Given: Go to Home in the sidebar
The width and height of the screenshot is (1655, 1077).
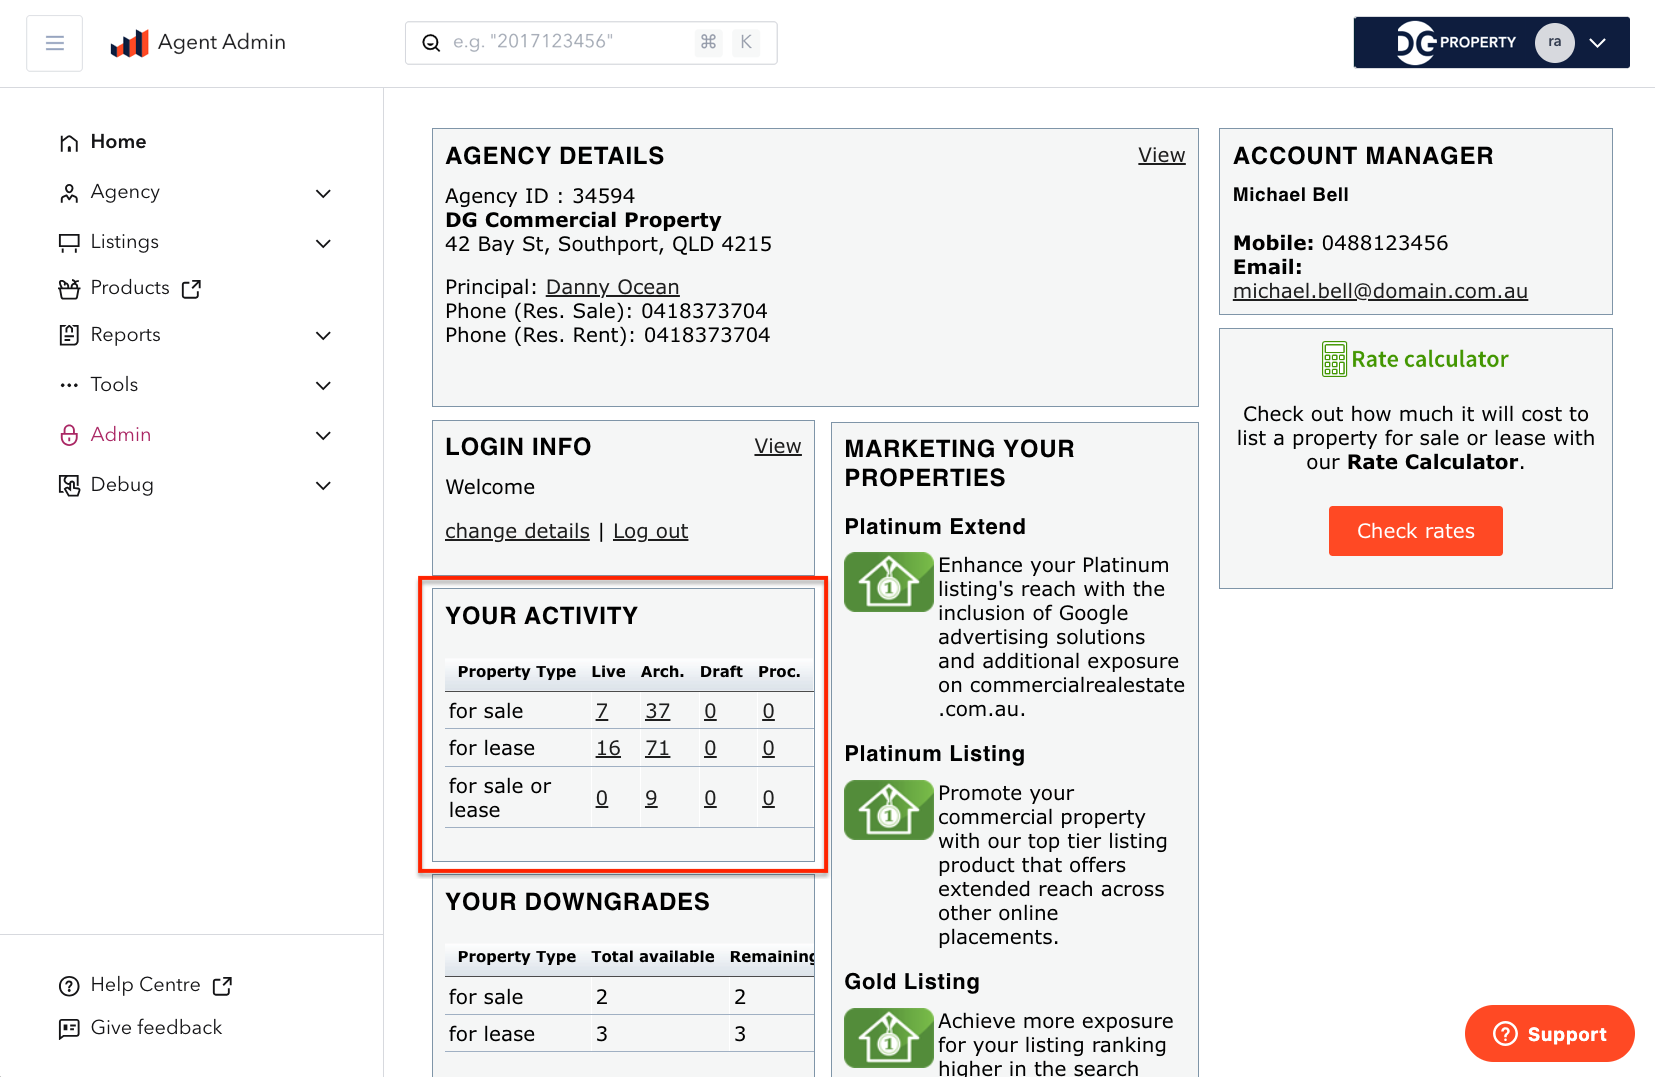Looking at the screenshot, I should tap(118, 142).
